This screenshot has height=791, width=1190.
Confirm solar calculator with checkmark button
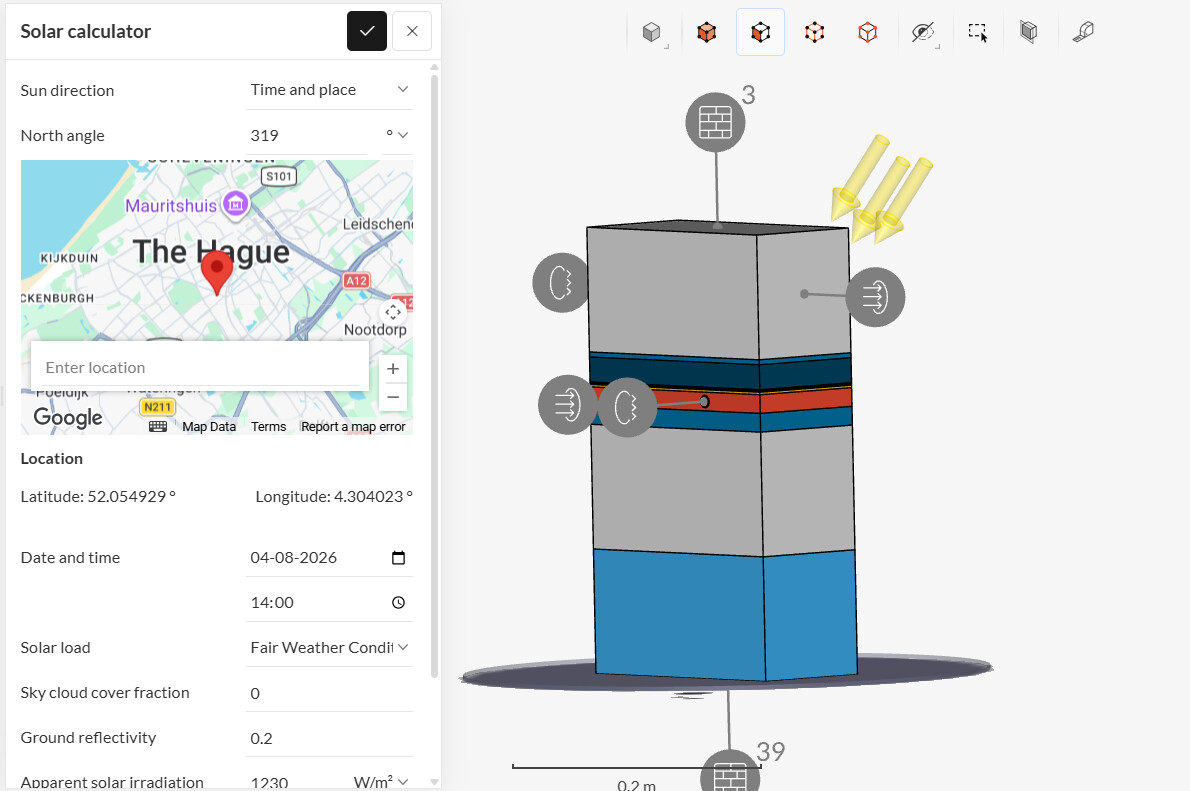(x=367, y=31)
